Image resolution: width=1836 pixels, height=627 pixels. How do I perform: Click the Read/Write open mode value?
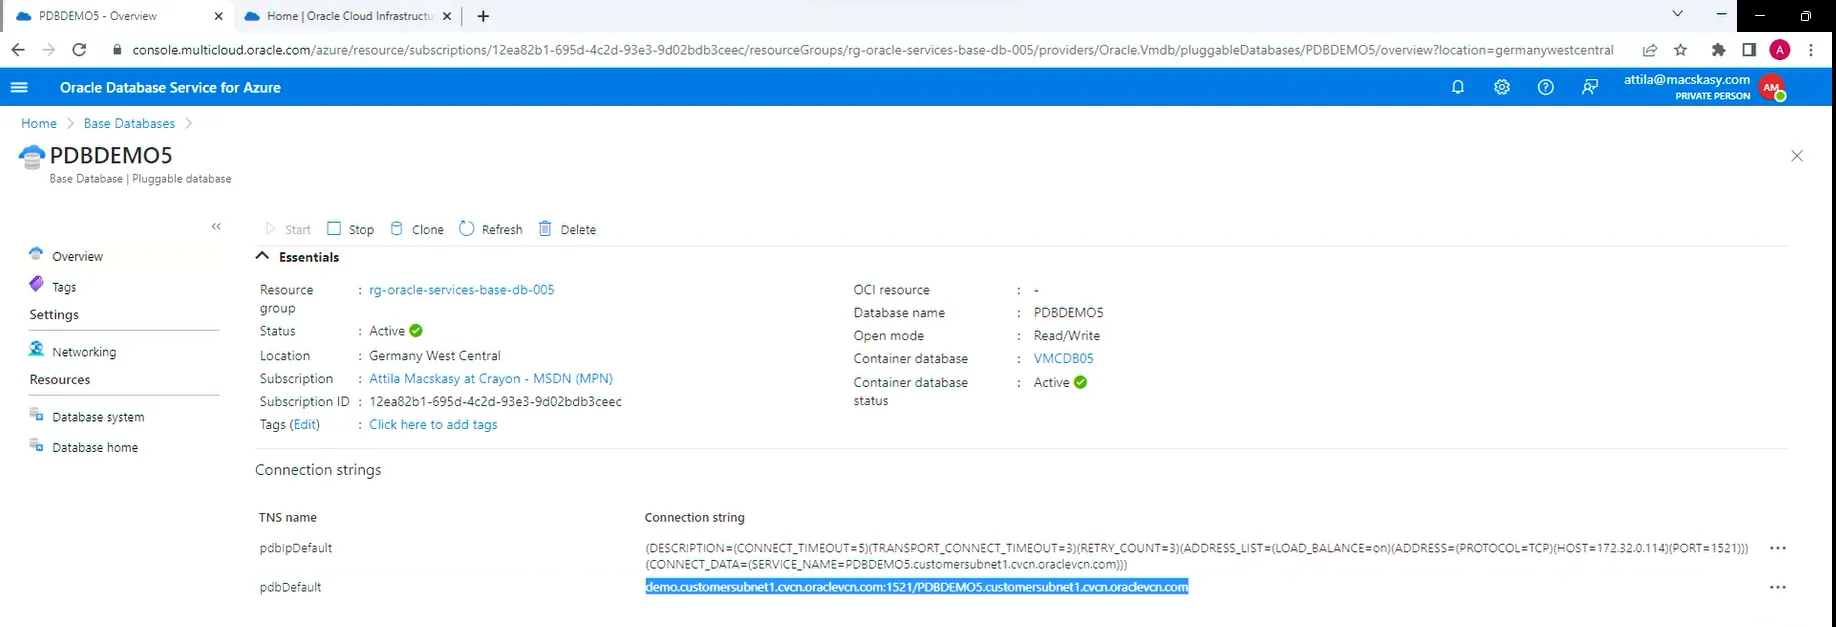pos(1066,336)
